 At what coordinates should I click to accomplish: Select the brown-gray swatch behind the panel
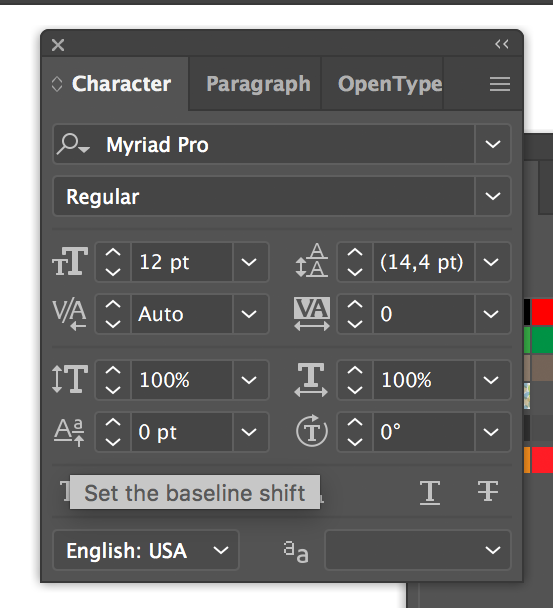[x=542, y=368]
